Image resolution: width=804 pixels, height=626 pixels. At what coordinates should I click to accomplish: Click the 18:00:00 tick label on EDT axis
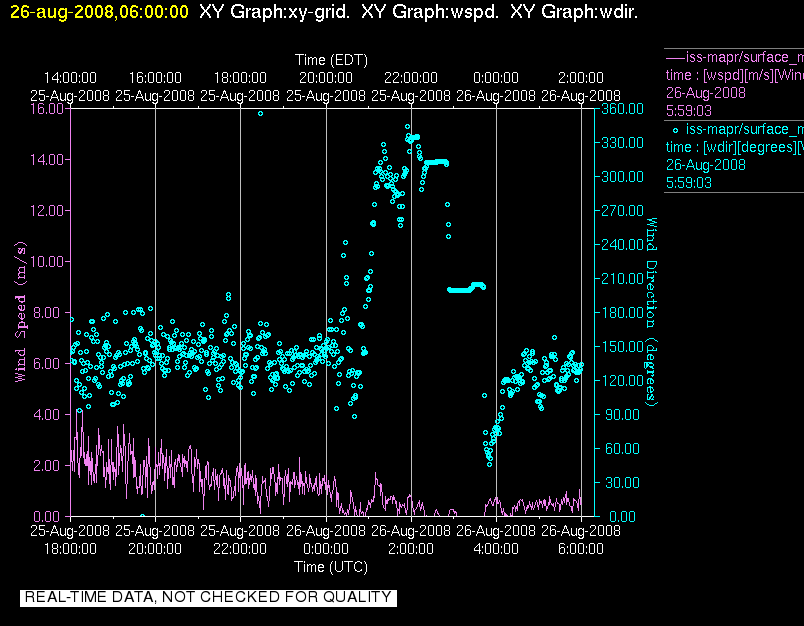click(240, 78)
